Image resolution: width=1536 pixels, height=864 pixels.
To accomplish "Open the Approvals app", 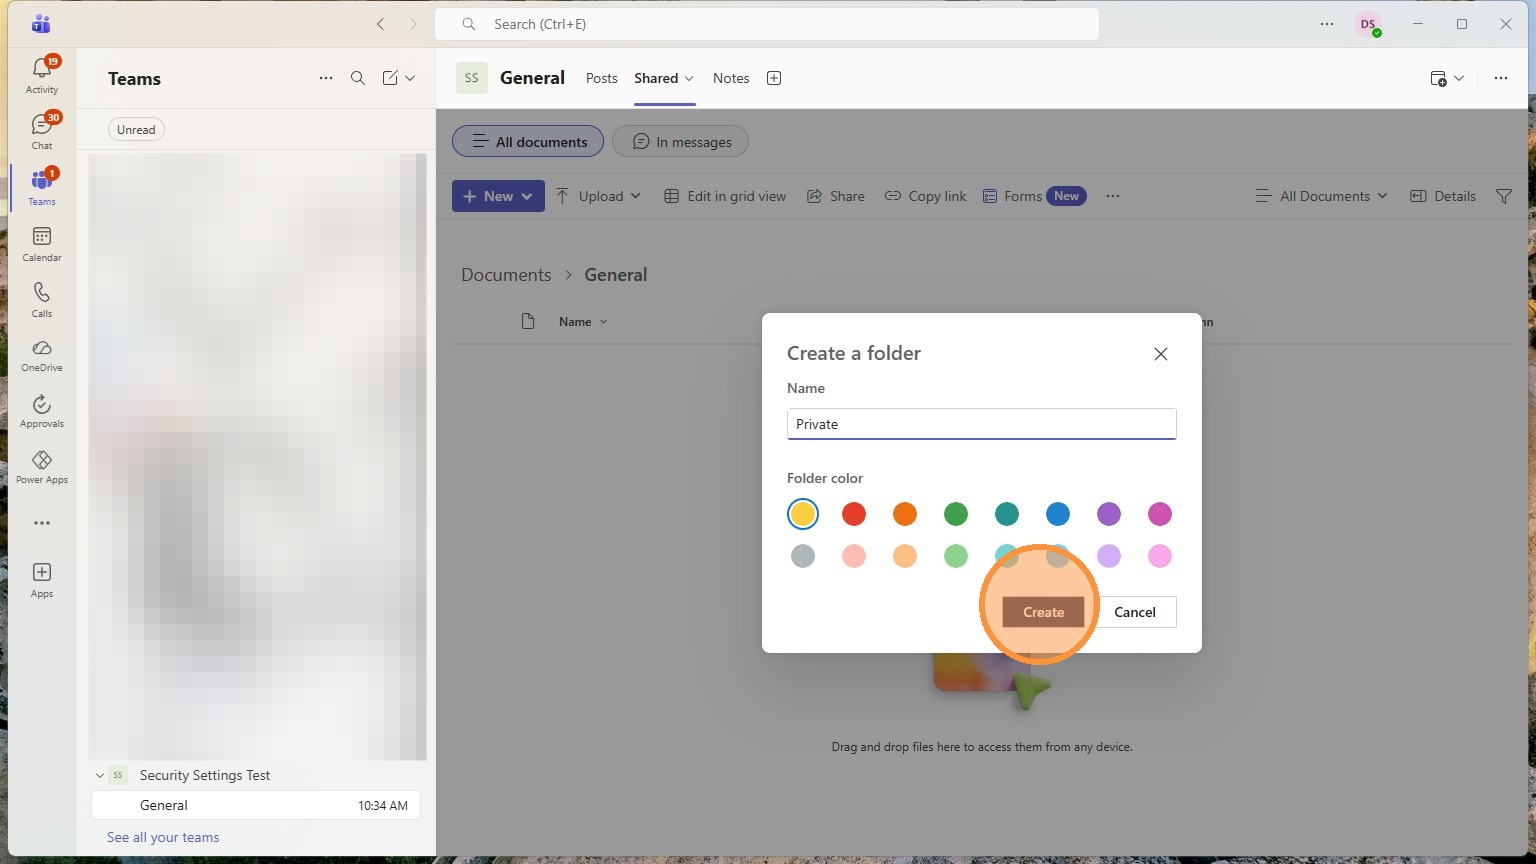I will [42, 411].
